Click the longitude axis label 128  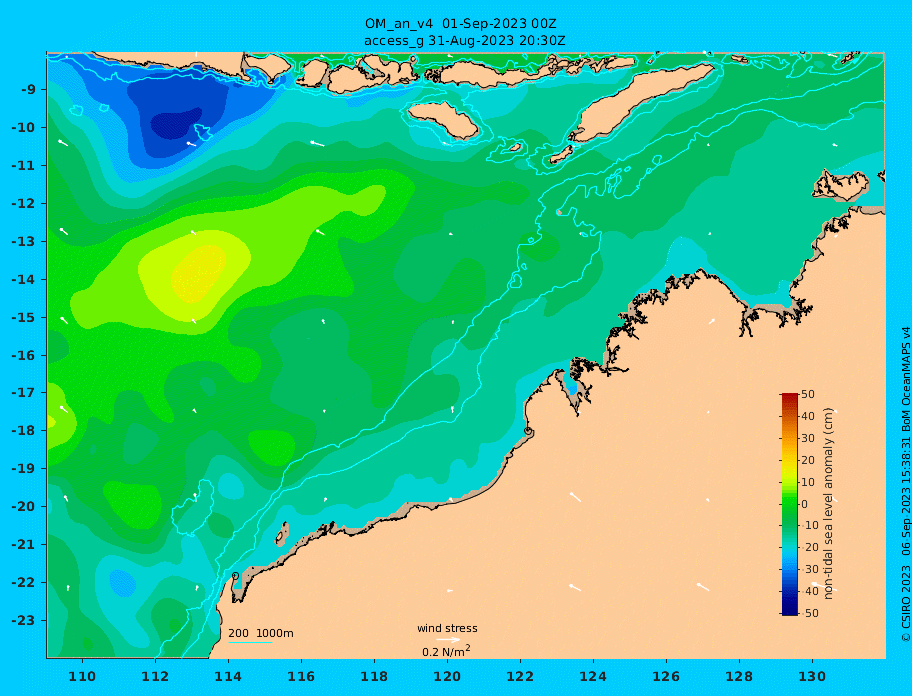(739, 677)
